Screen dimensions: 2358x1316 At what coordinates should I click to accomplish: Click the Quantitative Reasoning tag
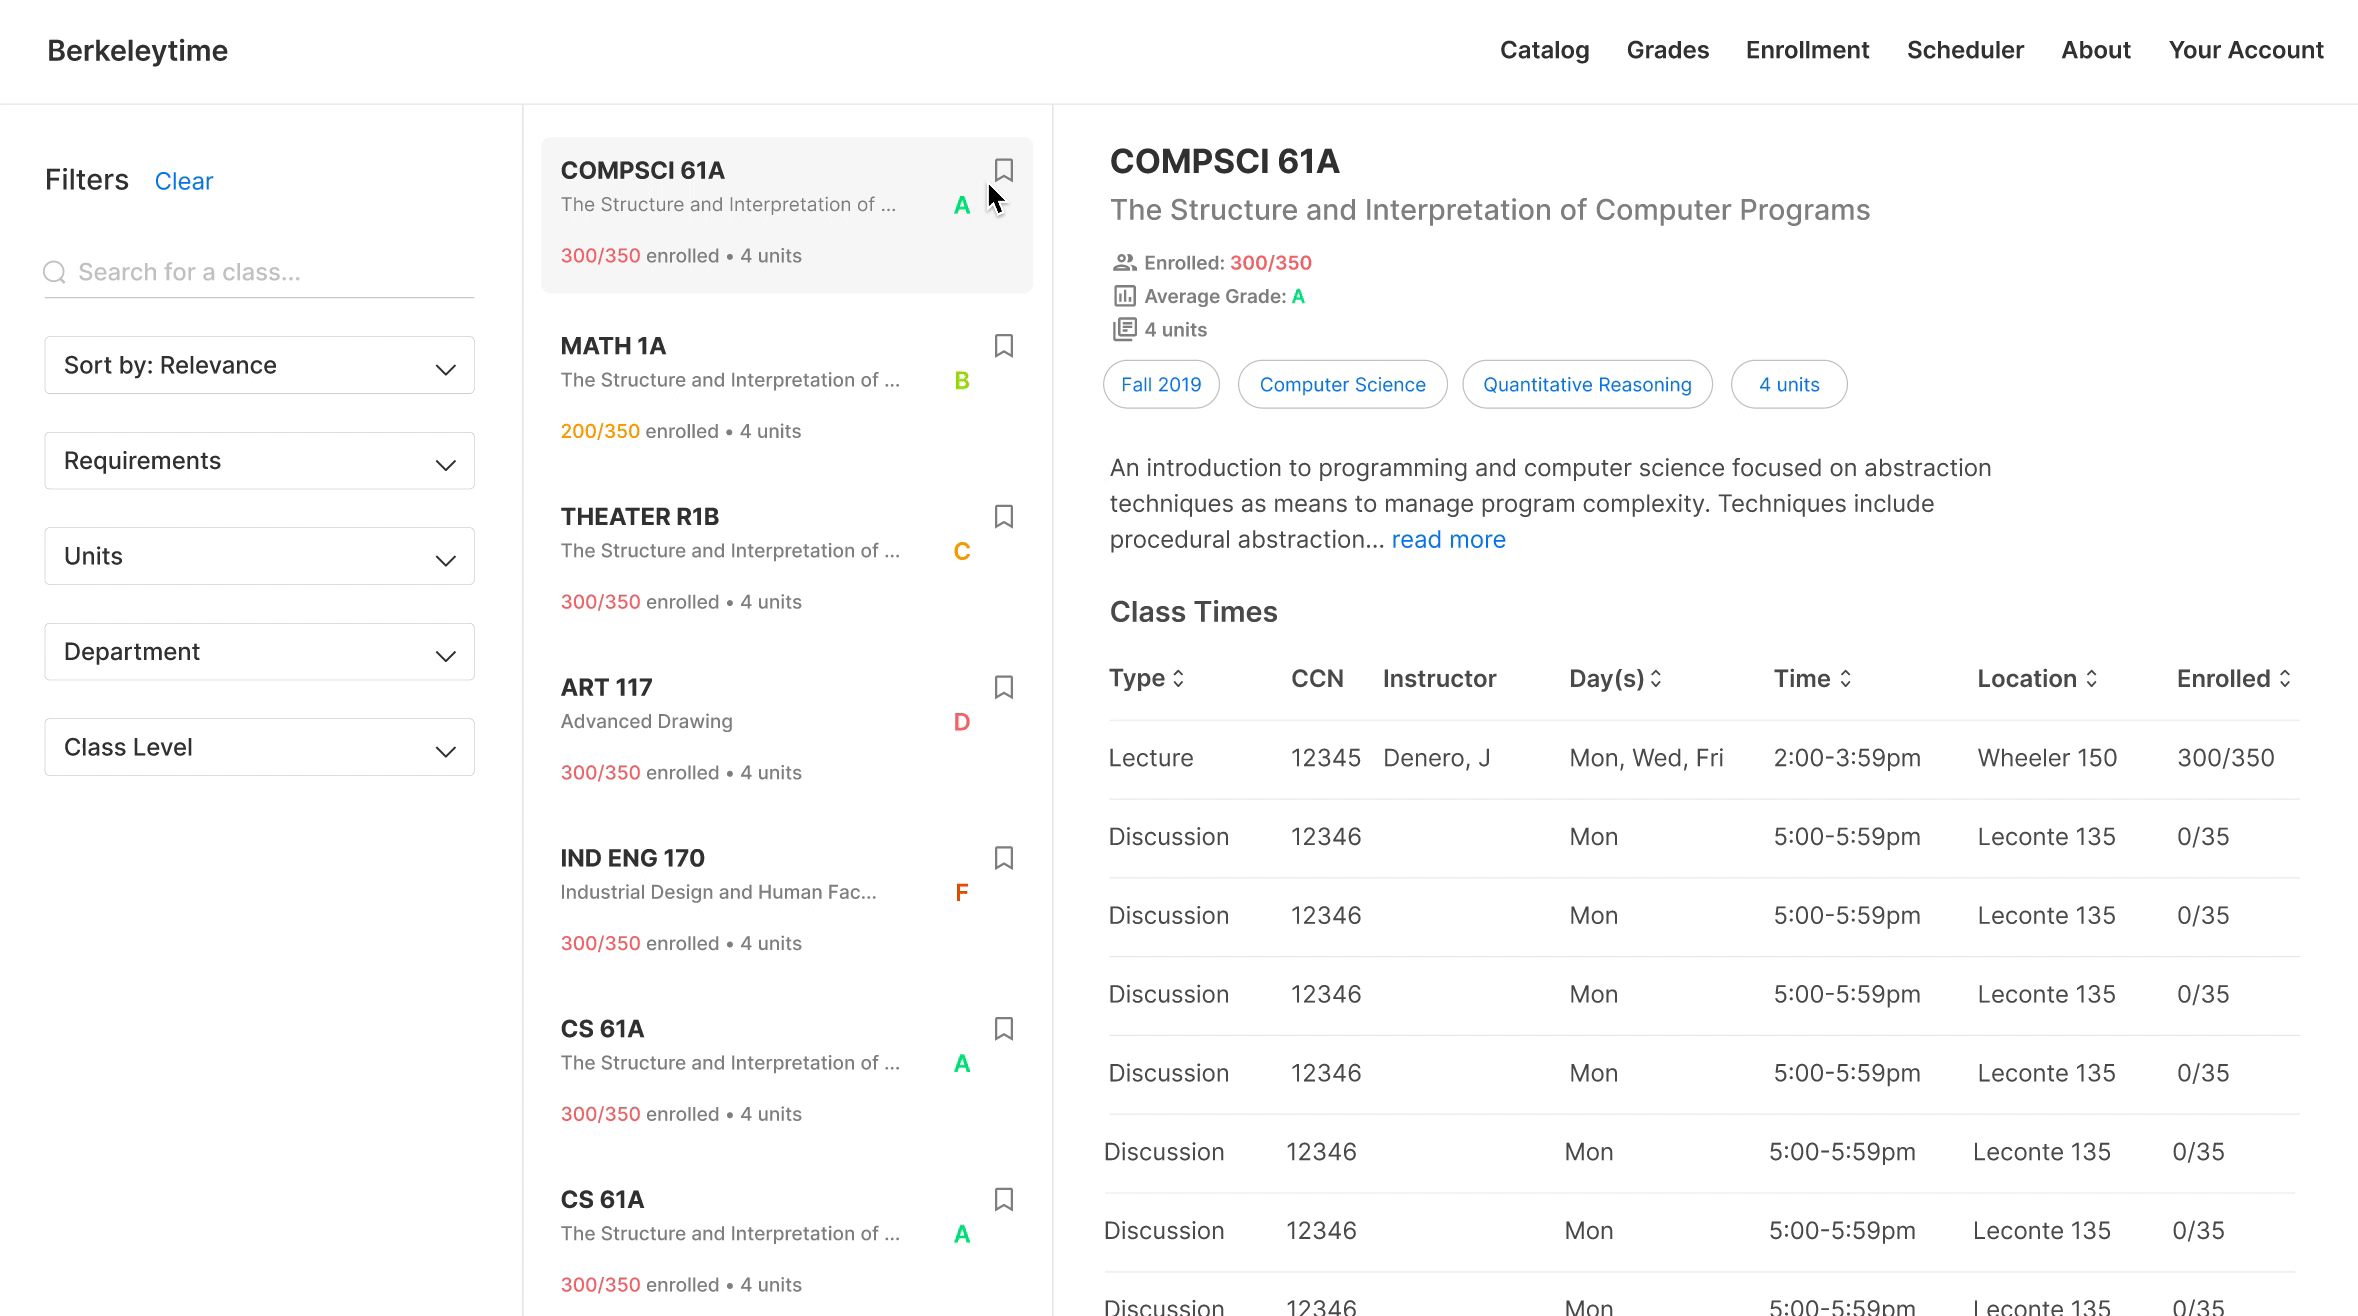(x=1587, y=384)
